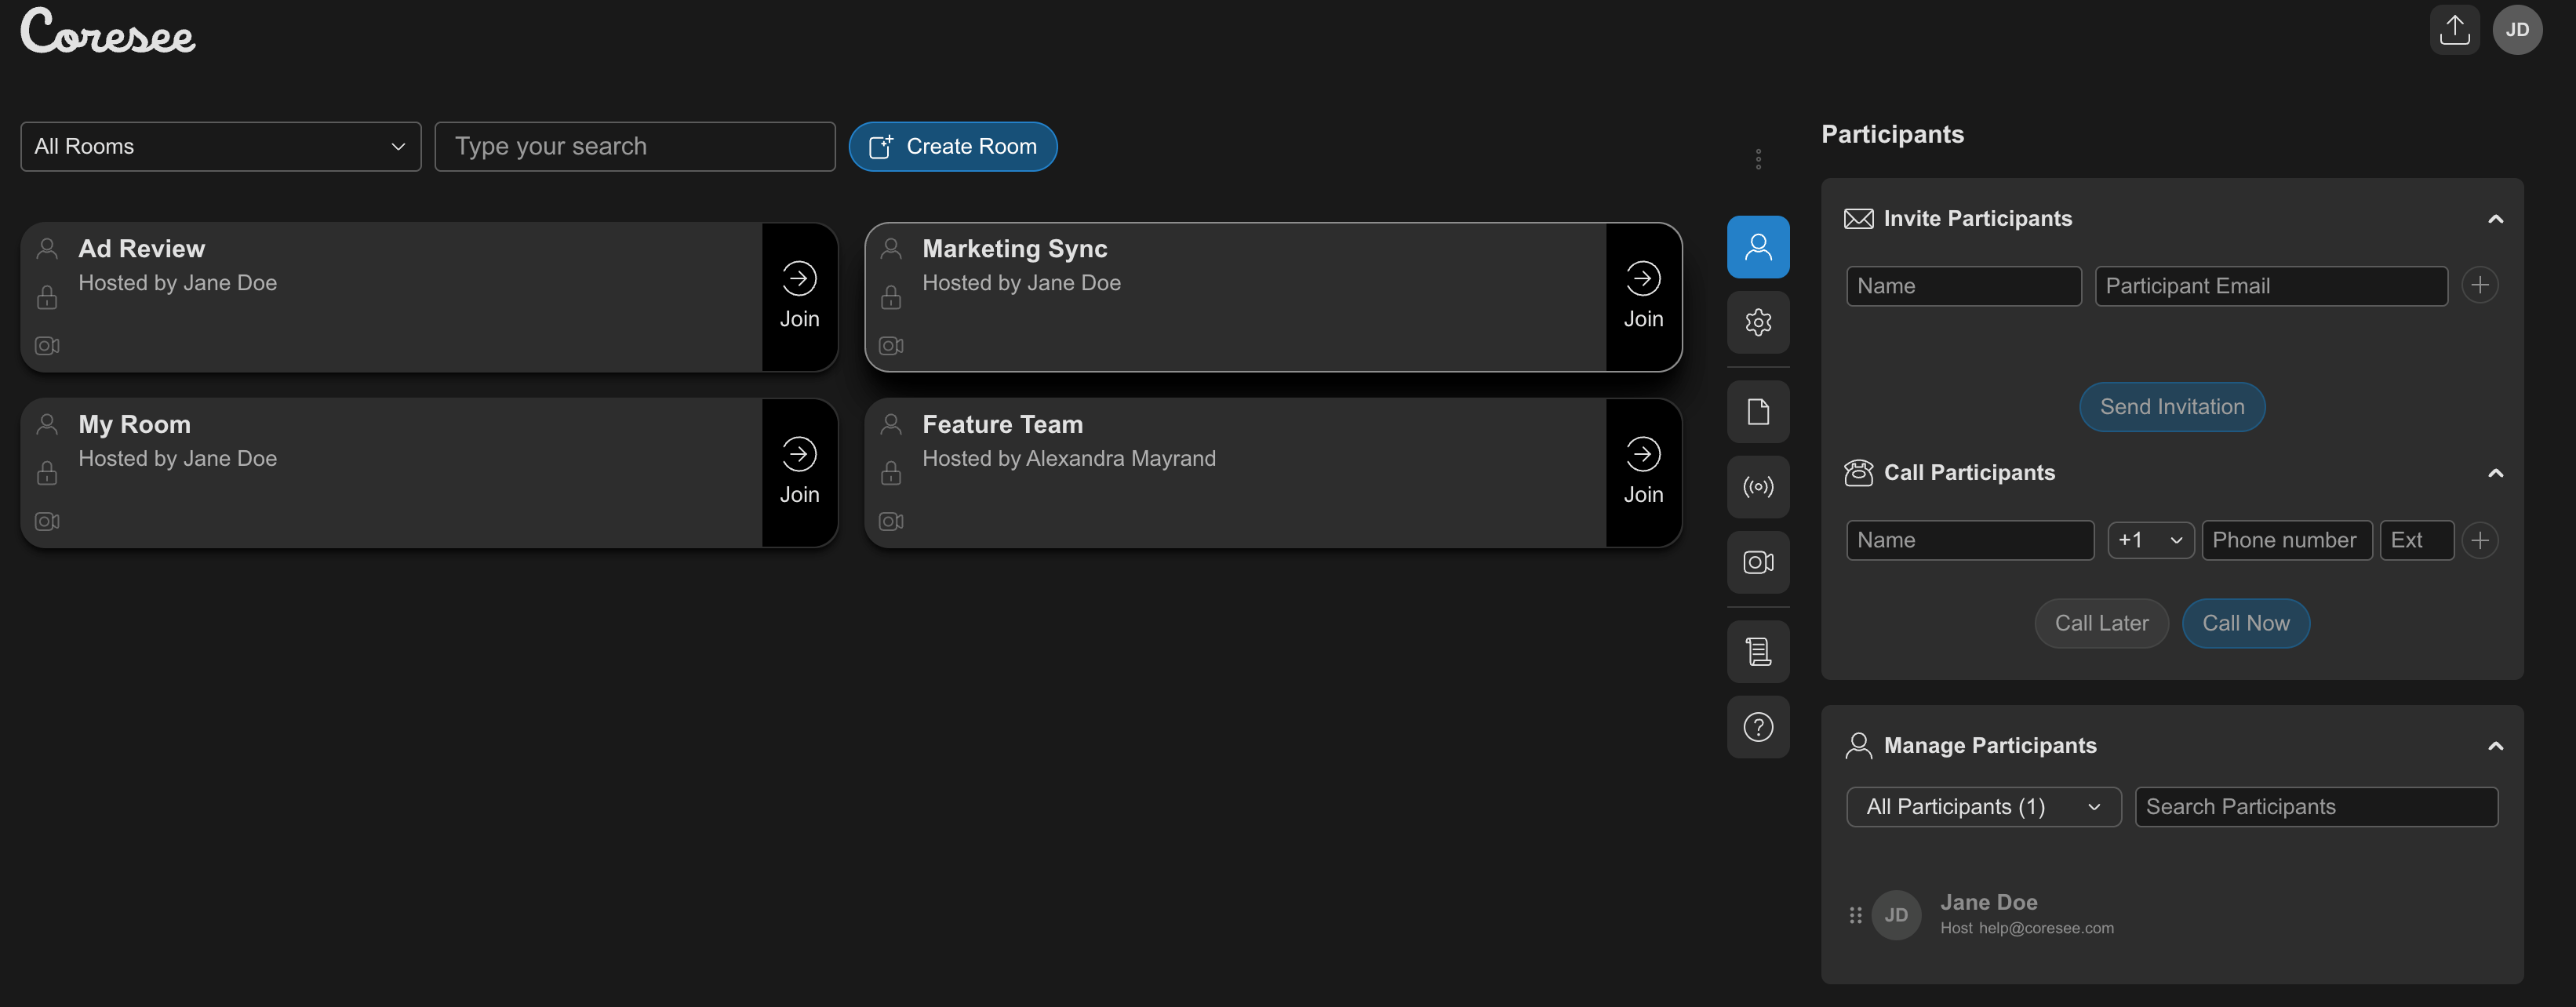Open the Recording camera panel icon

[x=1758, y=562]
